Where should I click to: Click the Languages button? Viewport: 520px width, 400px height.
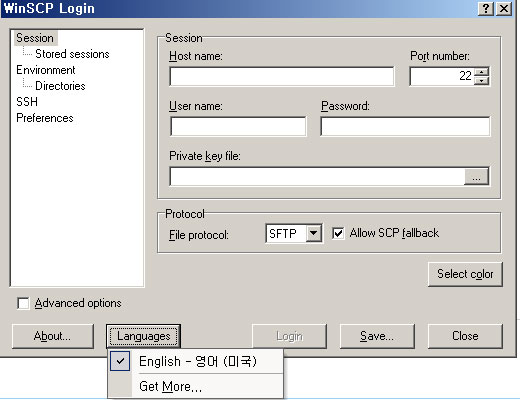click(144, 336)
